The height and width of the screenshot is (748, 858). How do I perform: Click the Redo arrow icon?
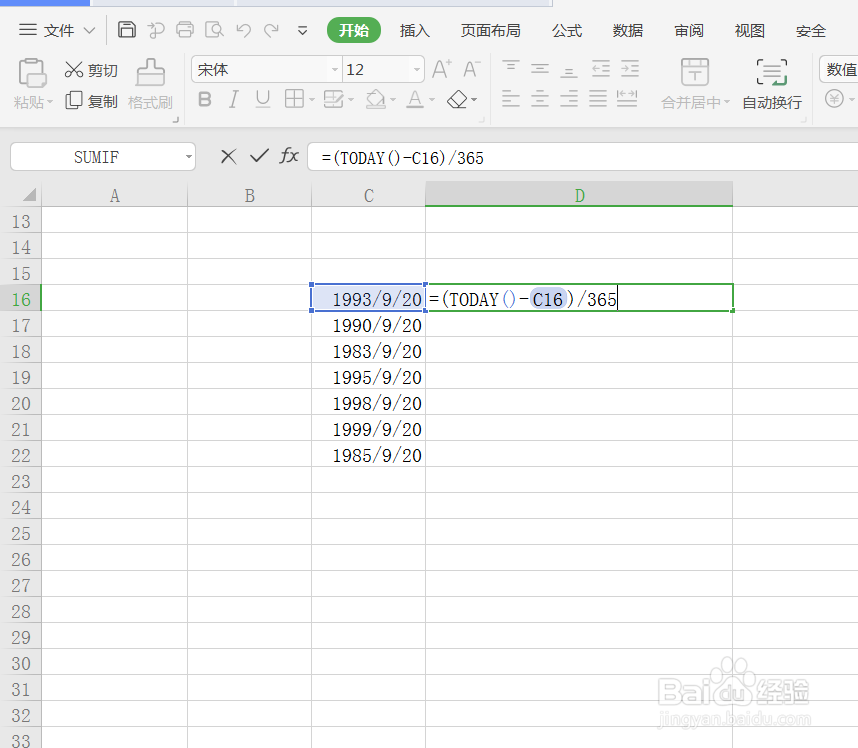tap(271, 30)
